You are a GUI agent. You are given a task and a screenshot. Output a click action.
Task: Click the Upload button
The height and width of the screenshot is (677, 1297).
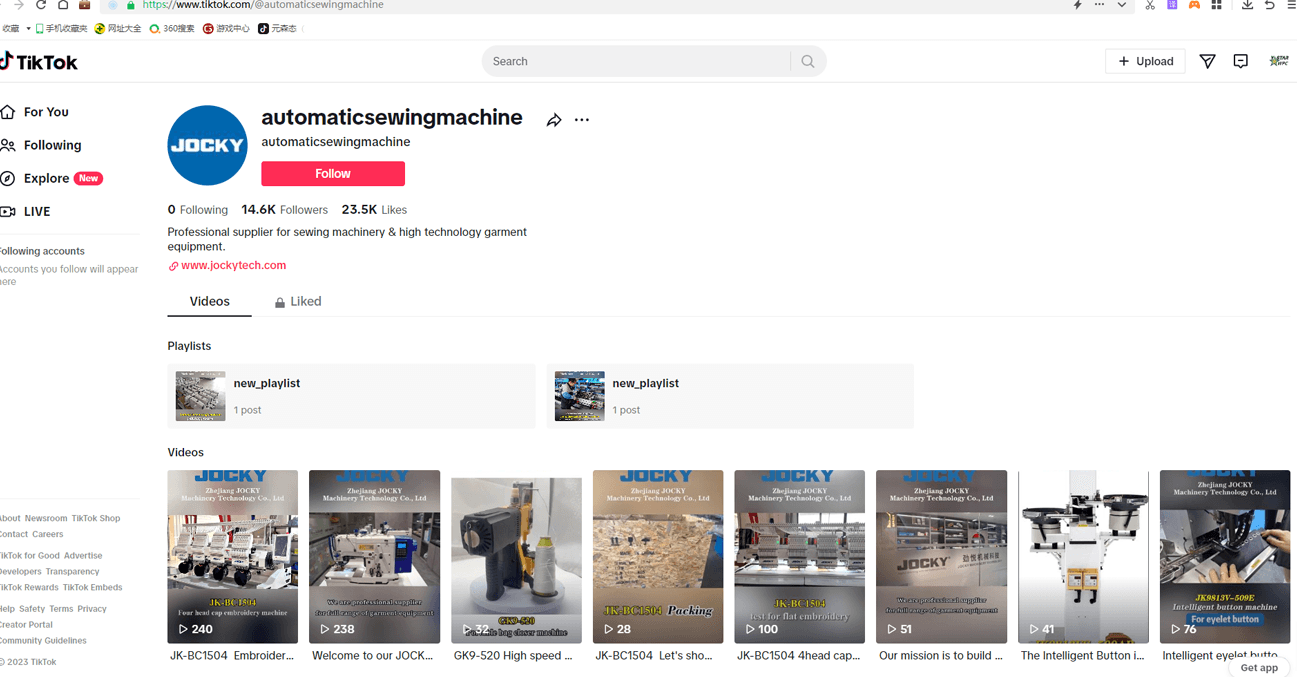(x=1145, y=61)
